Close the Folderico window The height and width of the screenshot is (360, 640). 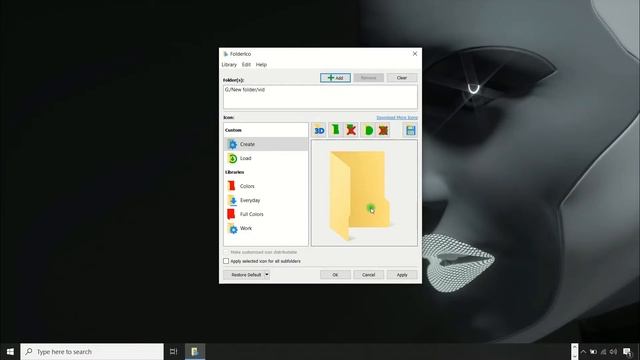(x=415, y=54)
